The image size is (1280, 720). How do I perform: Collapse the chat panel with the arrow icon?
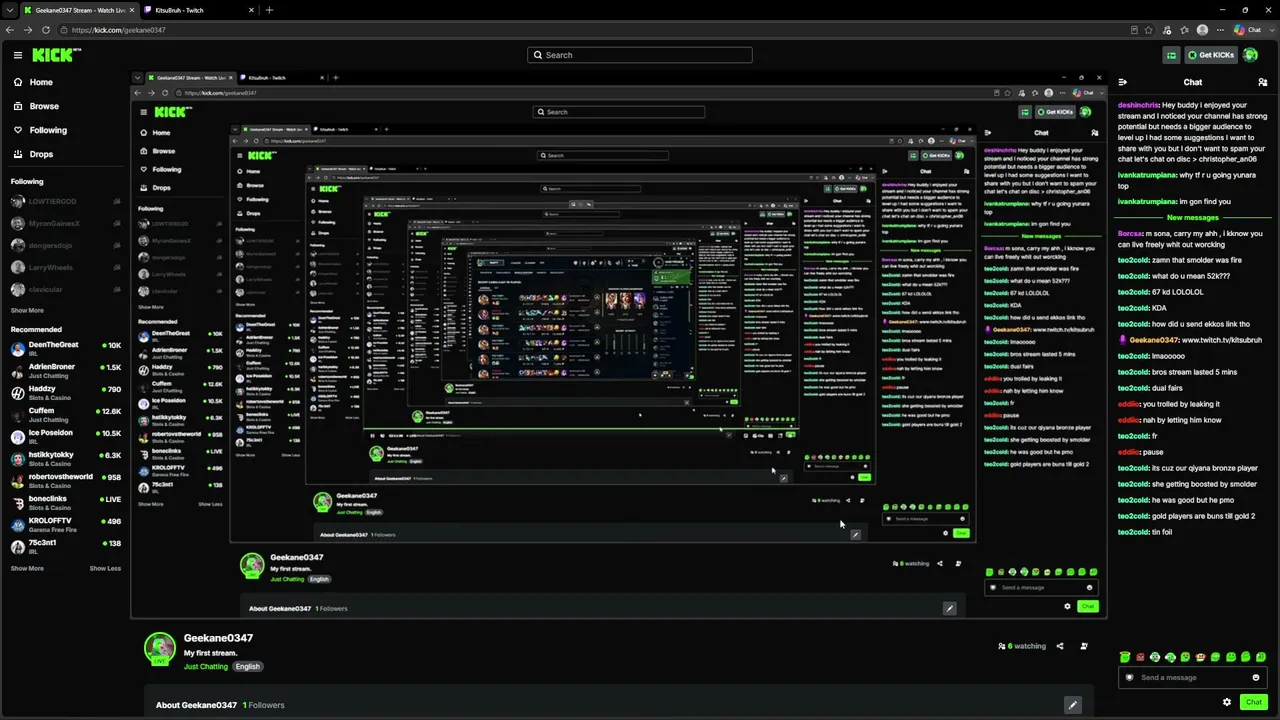[1123, 82]
